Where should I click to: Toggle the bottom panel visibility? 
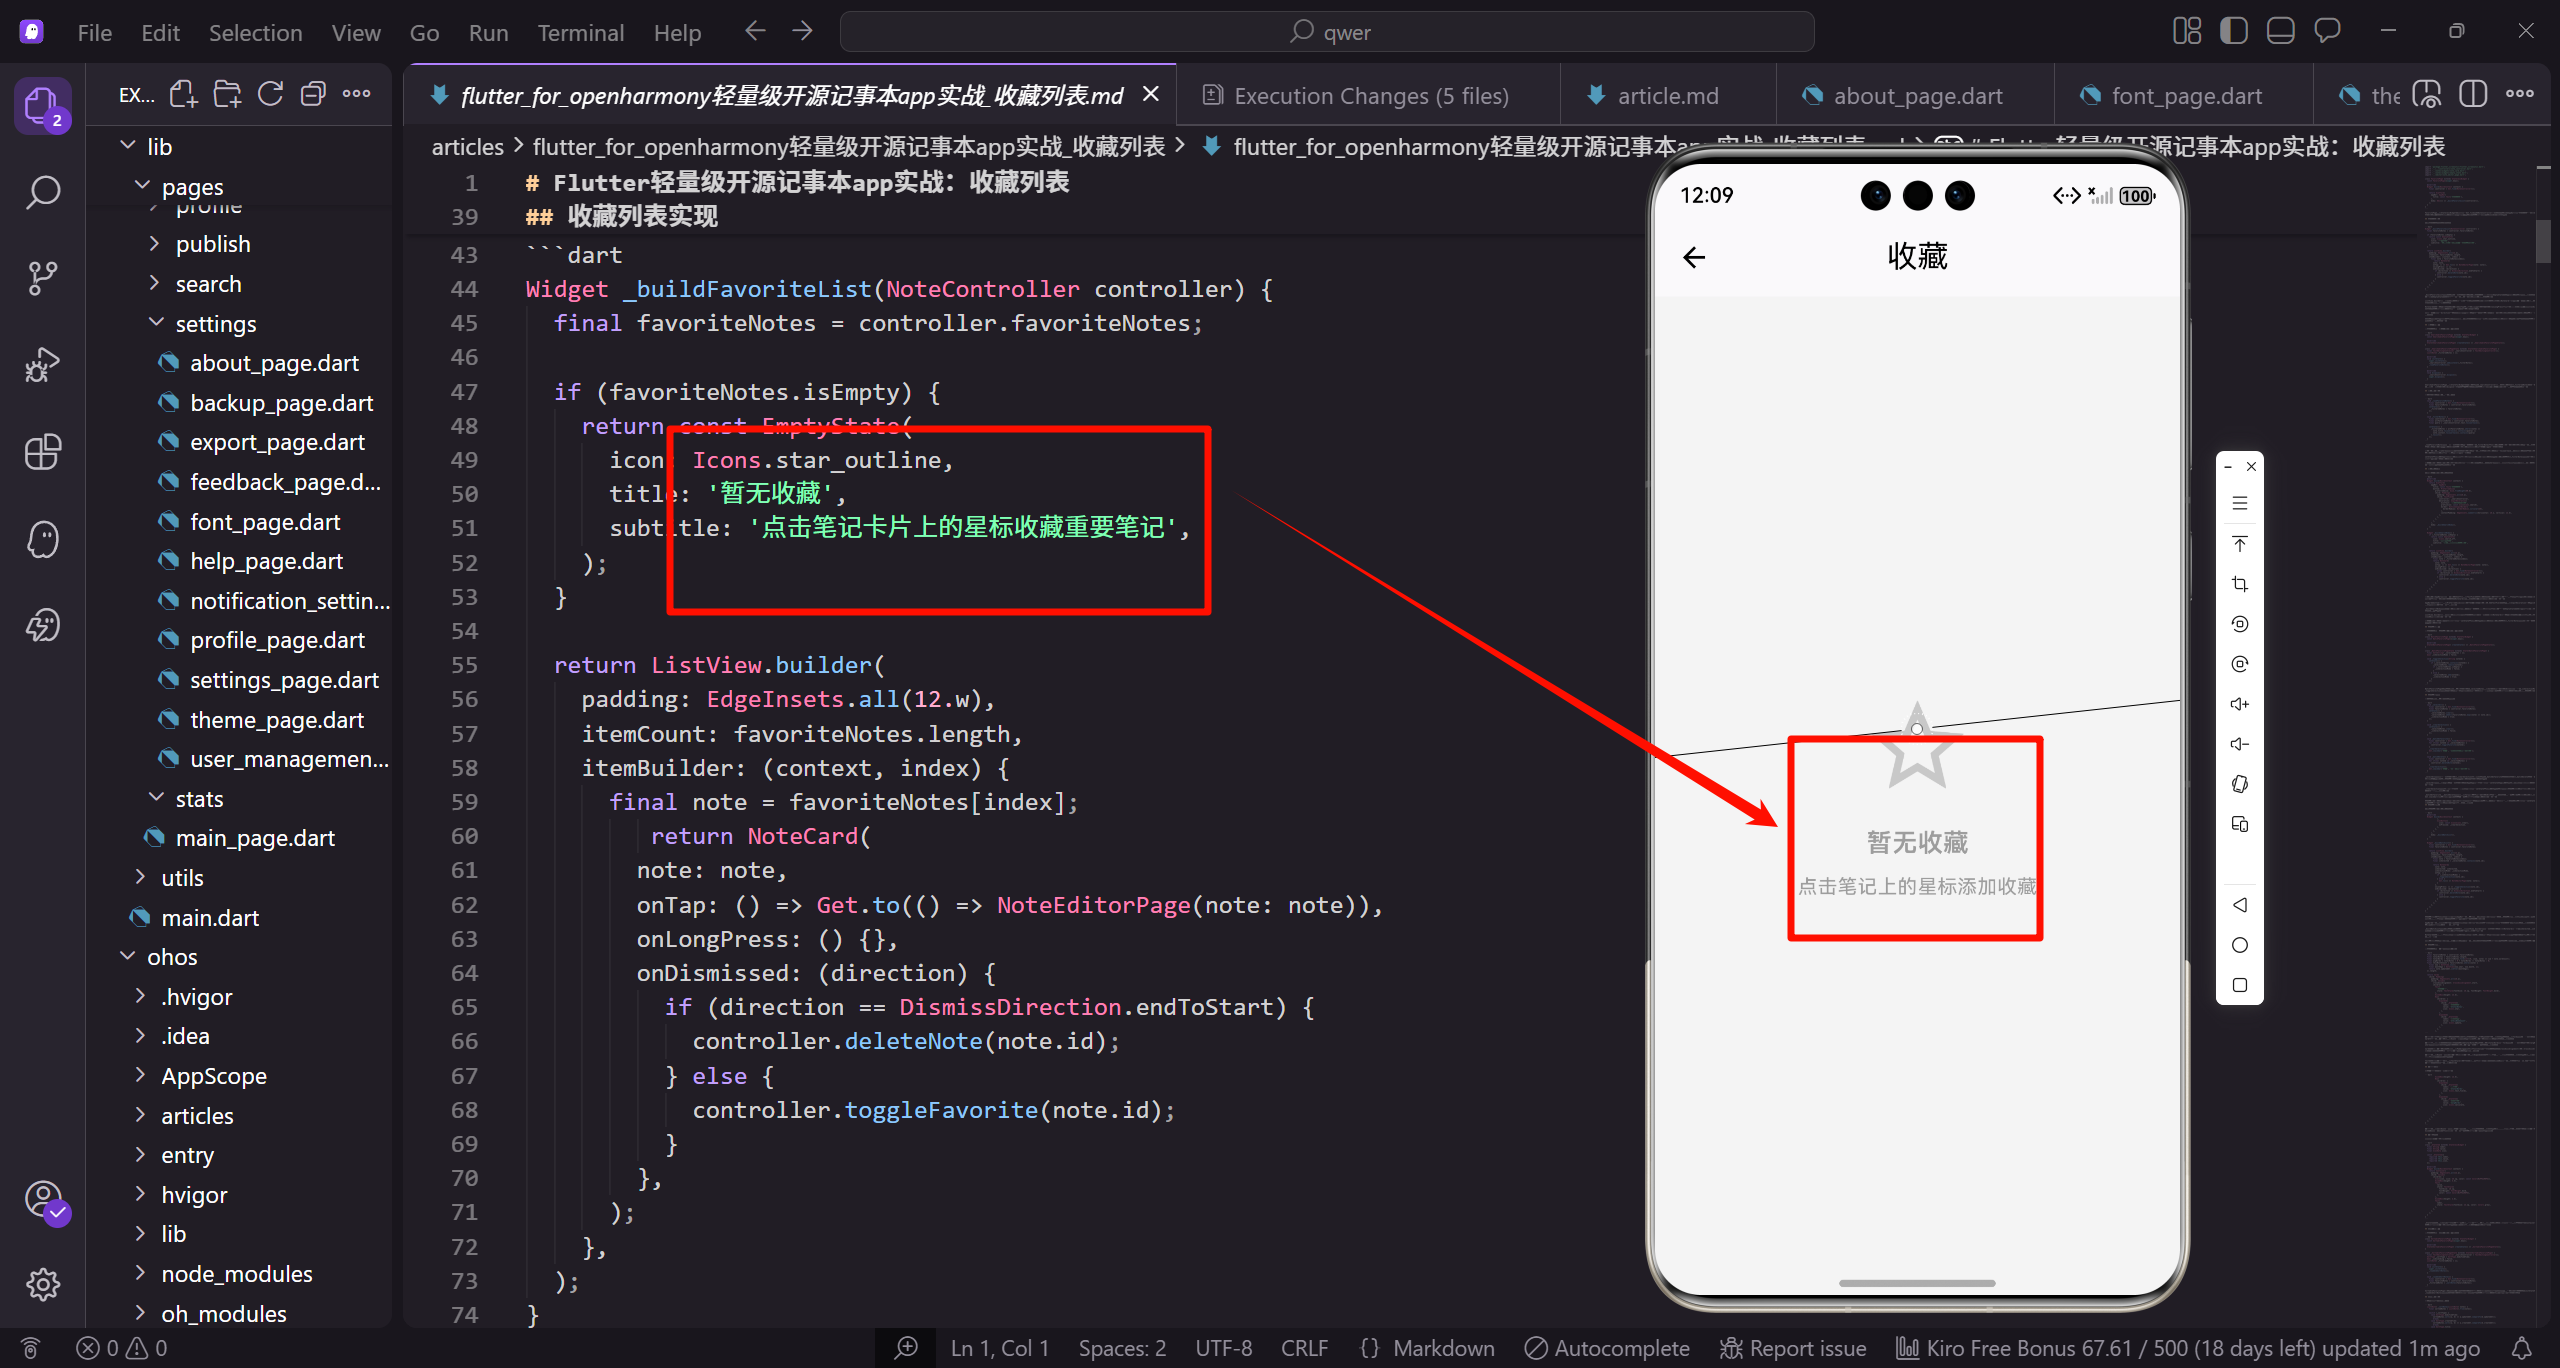click(2280, 32)
